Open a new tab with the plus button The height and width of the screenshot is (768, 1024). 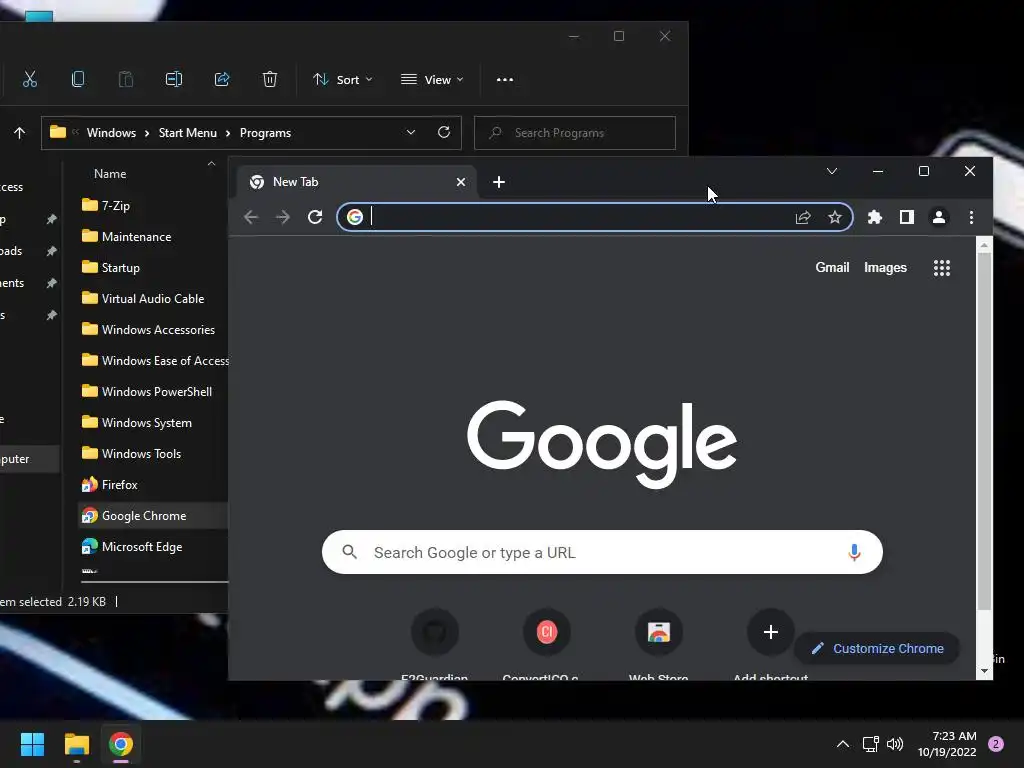[x=499, y=182]
